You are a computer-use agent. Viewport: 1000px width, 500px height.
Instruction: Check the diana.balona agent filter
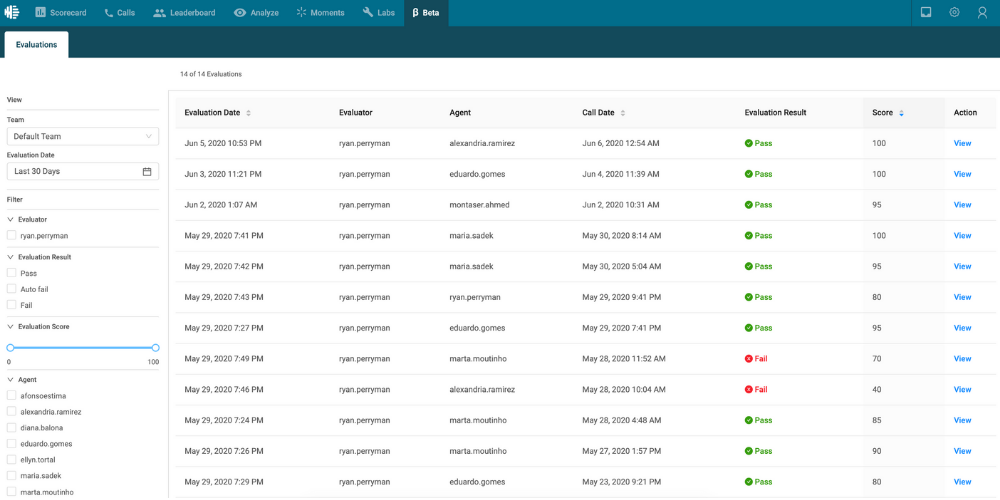tap(11, 427)
